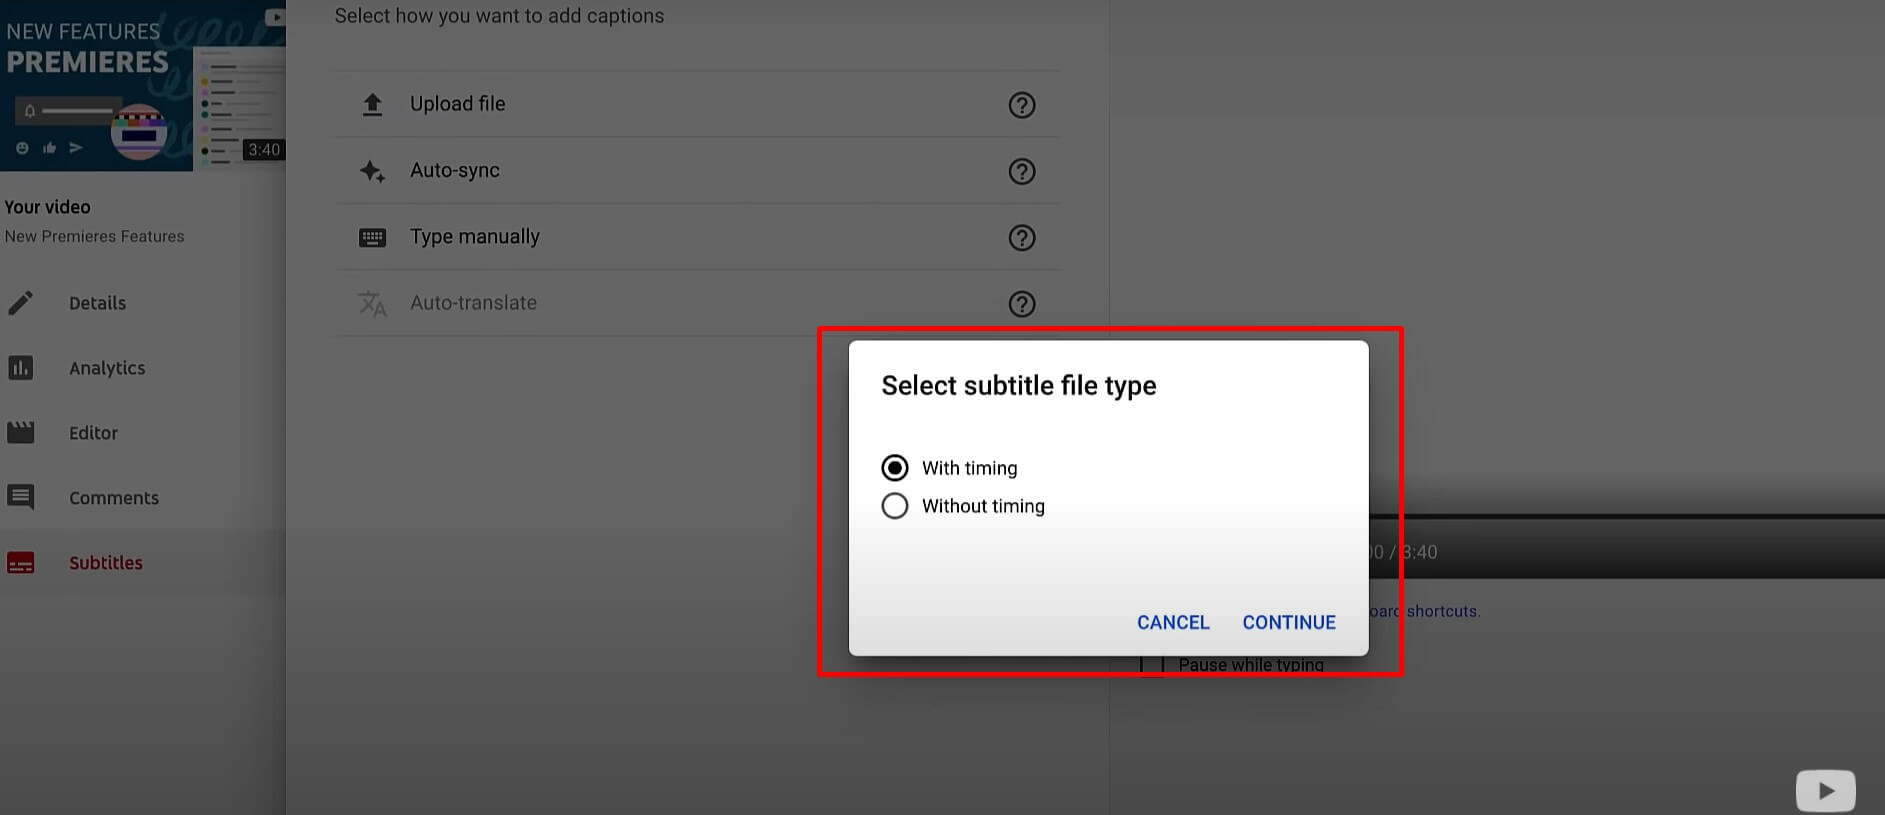Click the Auto-translate language icon
This screenshot has height=815, width=1885.
372,304
